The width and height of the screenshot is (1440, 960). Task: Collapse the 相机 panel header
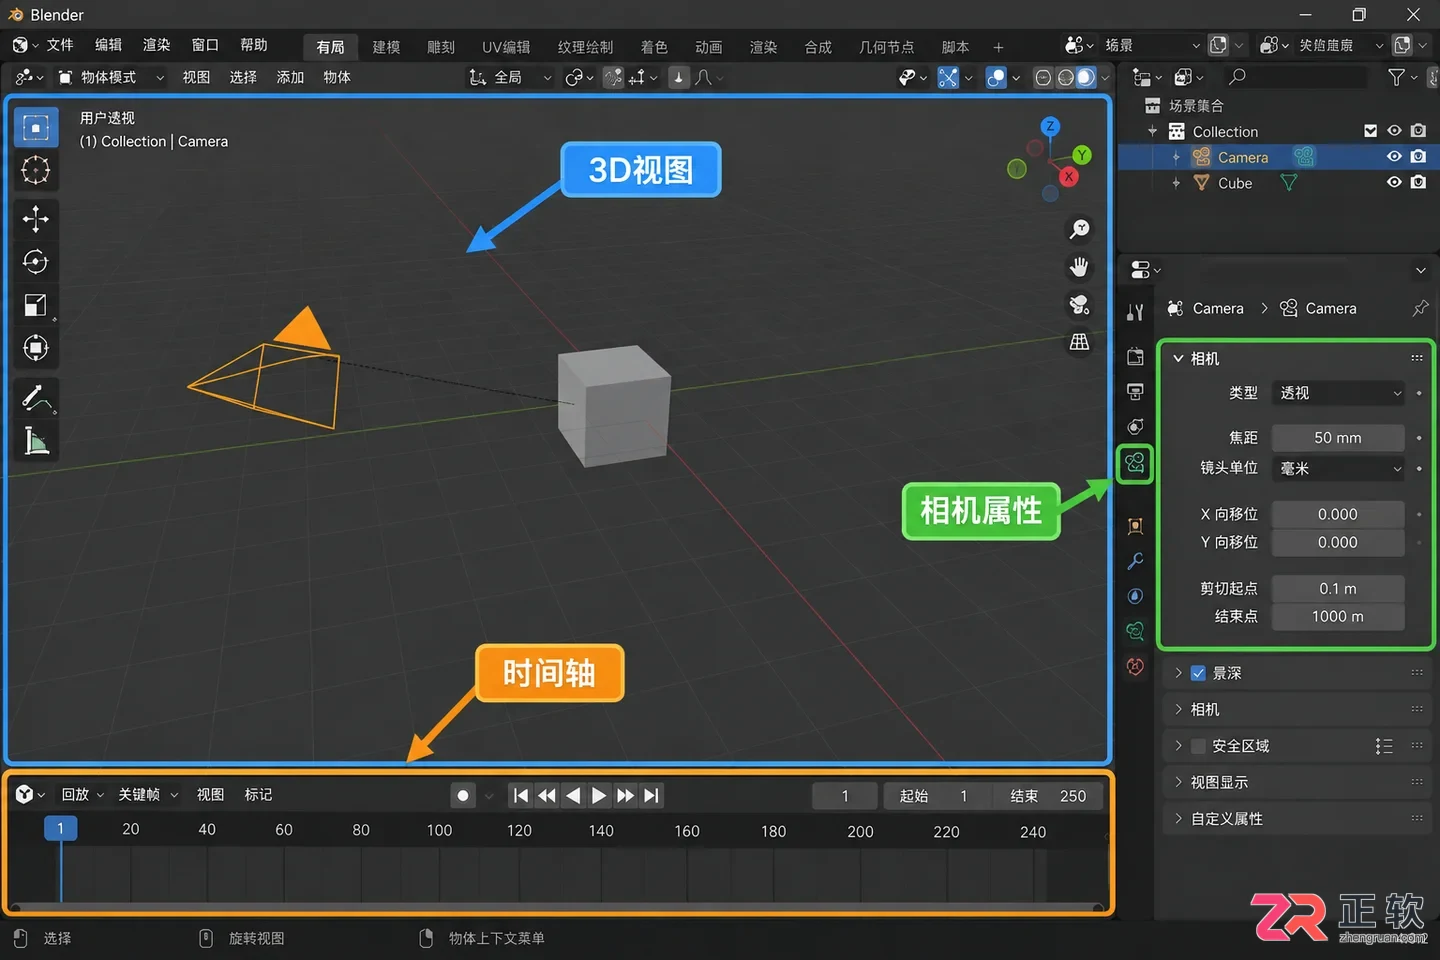(1295, 358)
